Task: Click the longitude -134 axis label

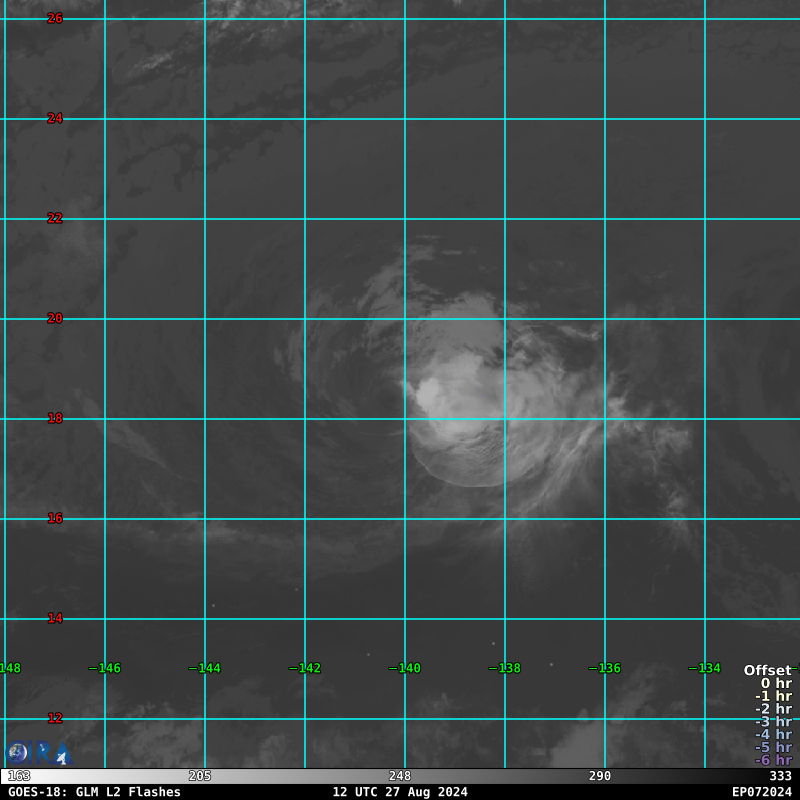Action: tap(704, 668)
